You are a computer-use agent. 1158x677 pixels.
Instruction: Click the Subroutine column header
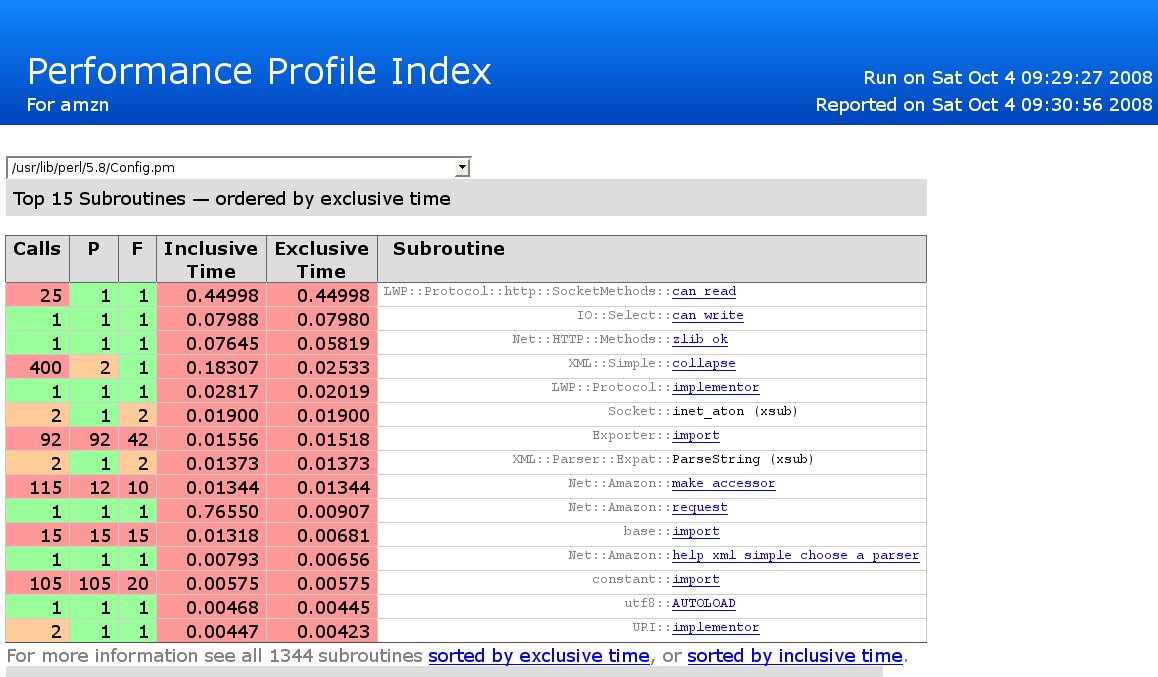click(x=652, y=259)
